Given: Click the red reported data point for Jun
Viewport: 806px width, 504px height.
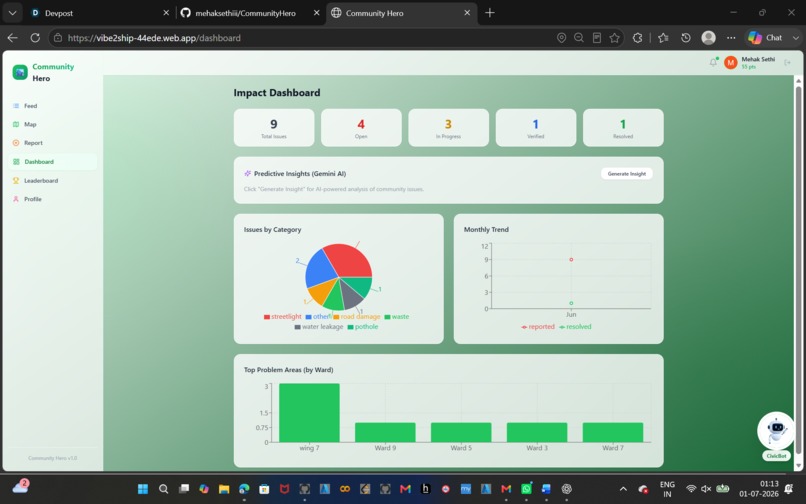Looking at the screenshot, I should click(571, 260).
